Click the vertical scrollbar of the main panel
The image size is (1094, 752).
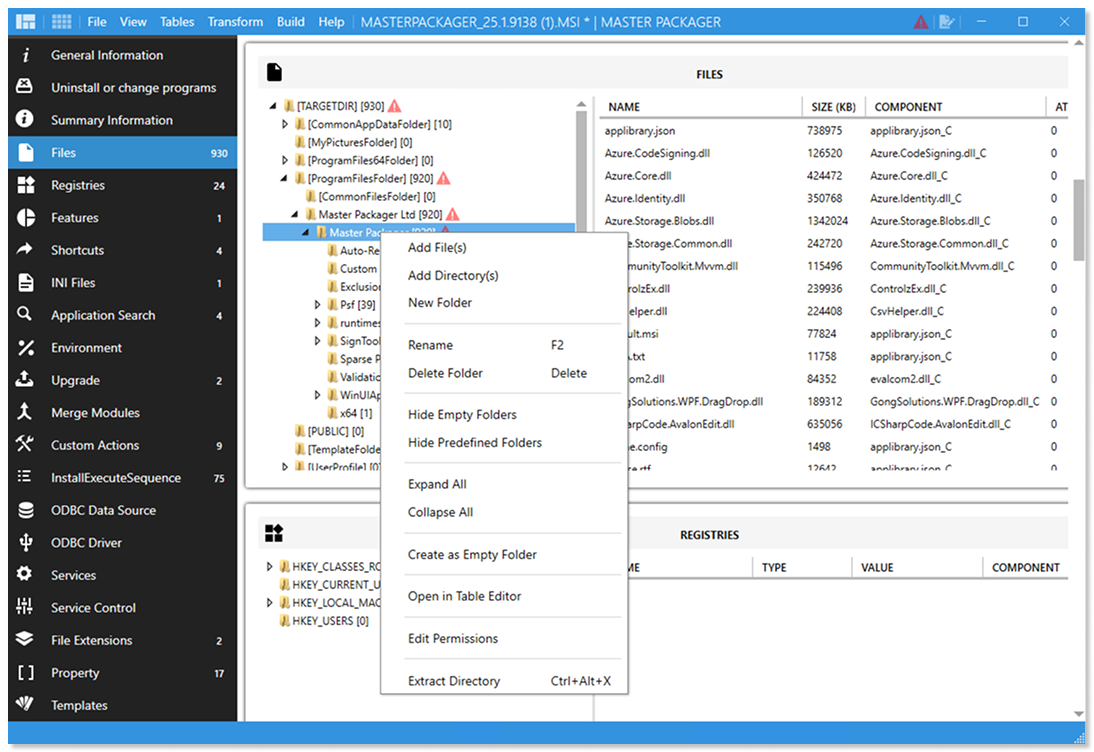(1077, 219)
